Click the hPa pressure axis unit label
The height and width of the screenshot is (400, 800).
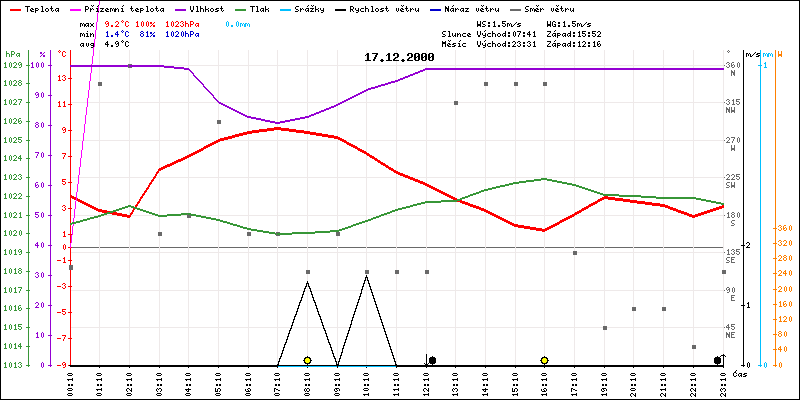[12, 53]
